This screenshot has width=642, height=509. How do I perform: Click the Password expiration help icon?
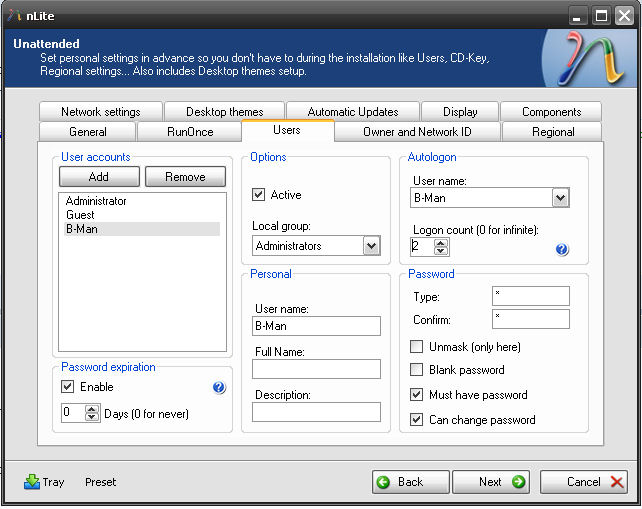point(219,387)
